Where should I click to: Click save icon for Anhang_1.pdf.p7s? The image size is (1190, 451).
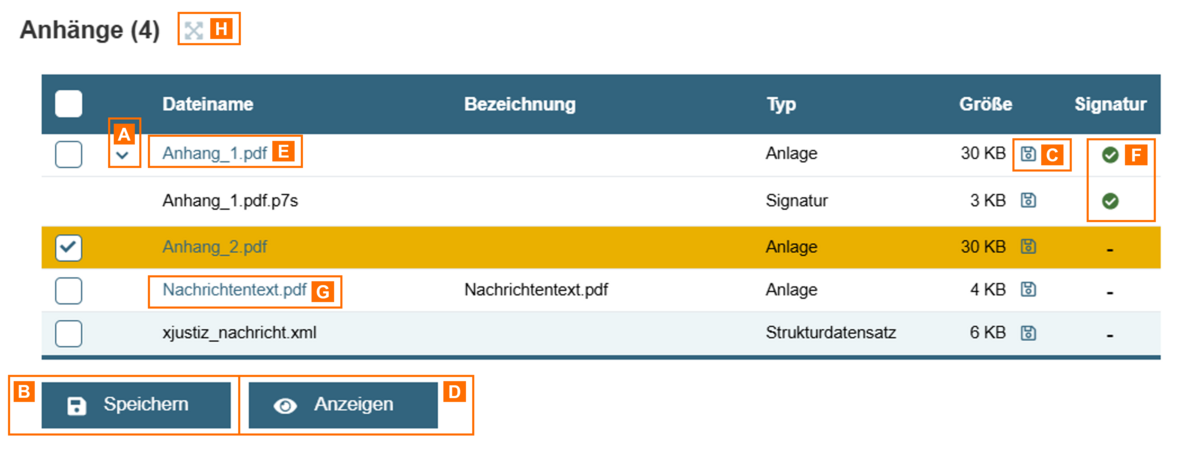(x=1028, y=200)
